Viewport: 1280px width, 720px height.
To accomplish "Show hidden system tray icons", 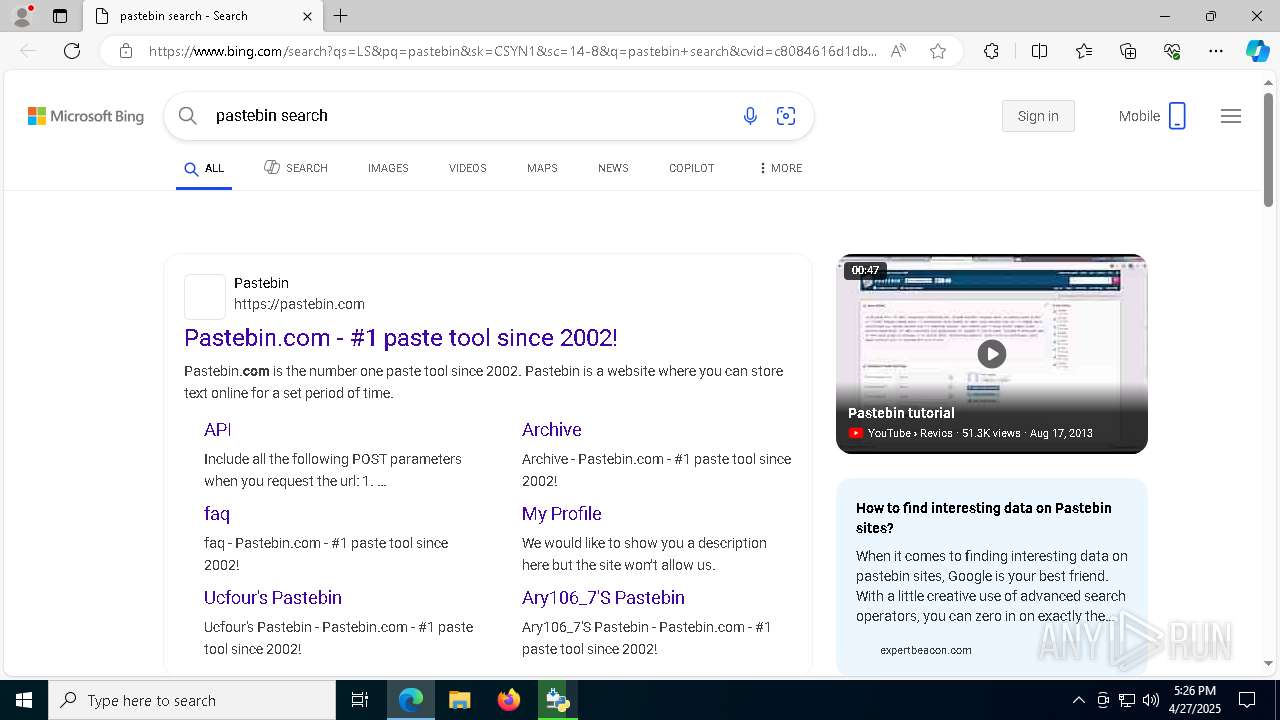I will (1078, 700).
